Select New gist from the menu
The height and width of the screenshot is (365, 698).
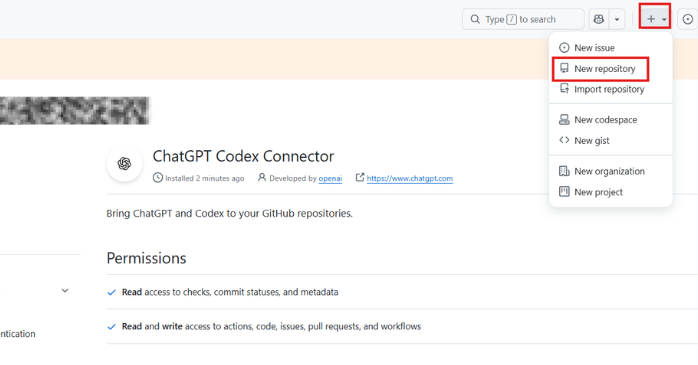(x=610, y=140)
